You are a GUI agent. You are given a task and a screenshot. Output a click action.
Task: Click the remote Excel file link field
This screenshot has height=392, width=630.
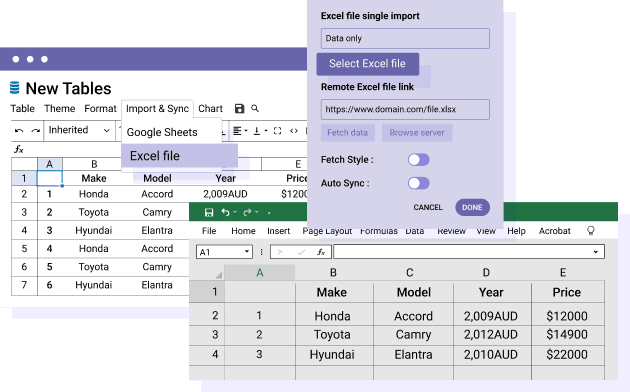pyautogui.click(x=405, y=109)
